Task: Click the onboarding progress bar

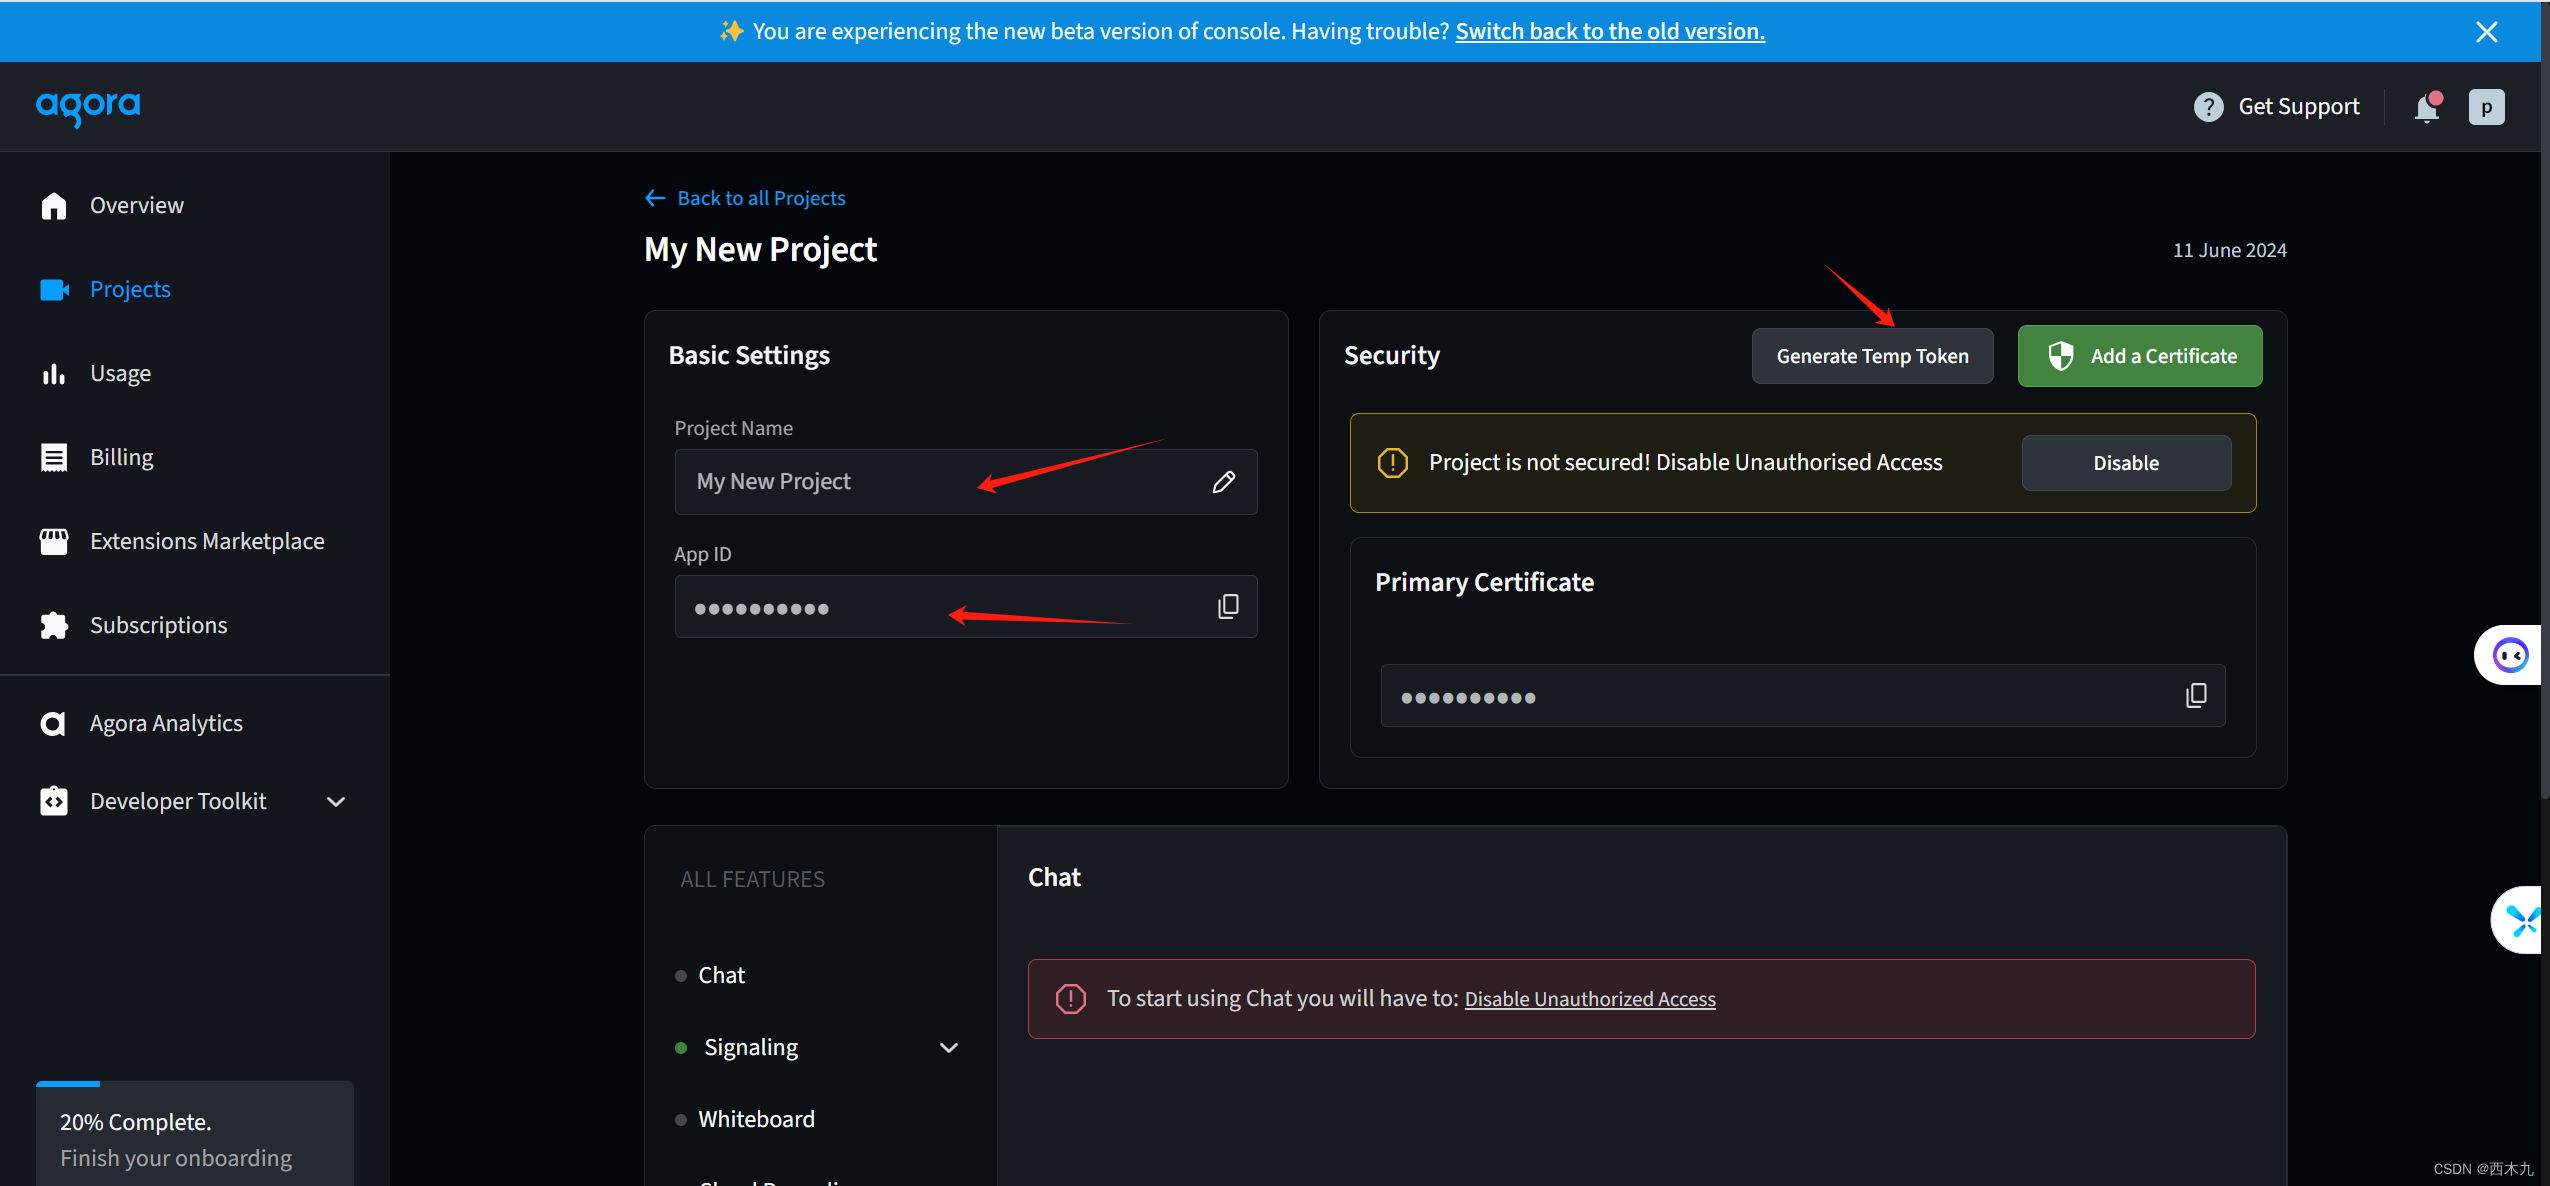Action: [x=195, y=1084]
